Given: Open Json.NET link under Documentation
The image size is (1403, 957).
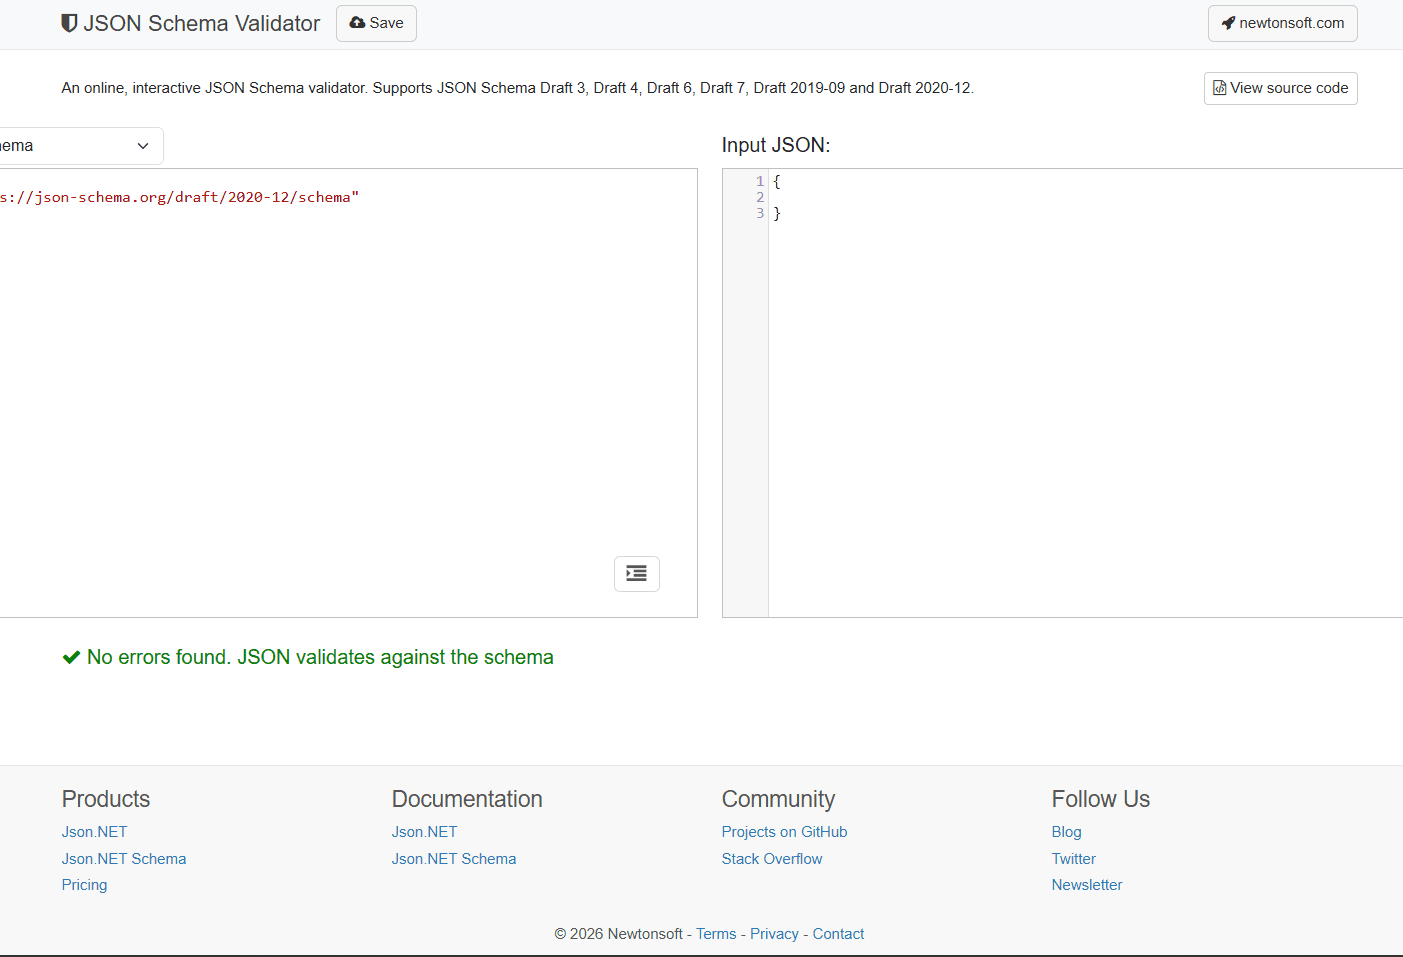Looking at the screenshot, I should point(424,832).
